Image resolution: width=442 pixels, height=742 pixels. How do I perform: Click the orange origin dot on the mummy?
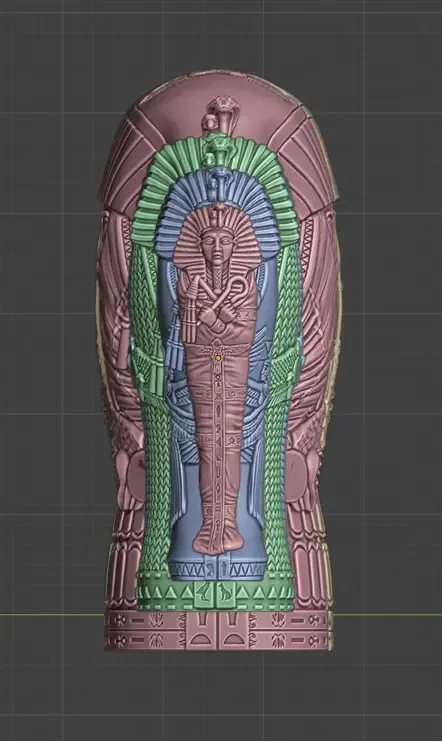[218, 358]
